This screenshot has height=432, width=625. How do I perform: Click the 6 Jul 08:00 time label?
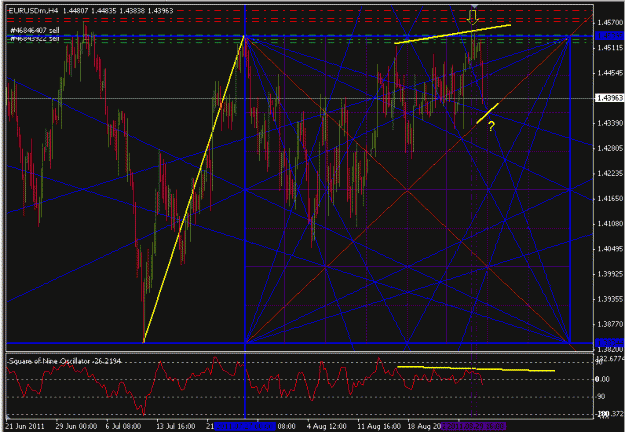123,426
